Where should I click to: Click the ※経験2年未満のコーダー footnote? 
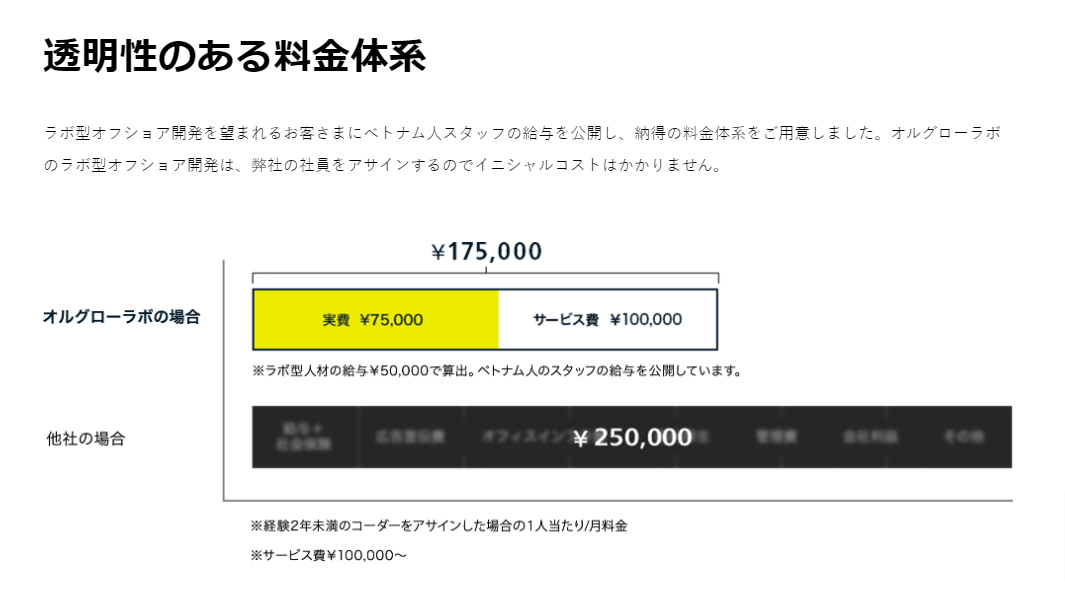click(x=439, y=525)
